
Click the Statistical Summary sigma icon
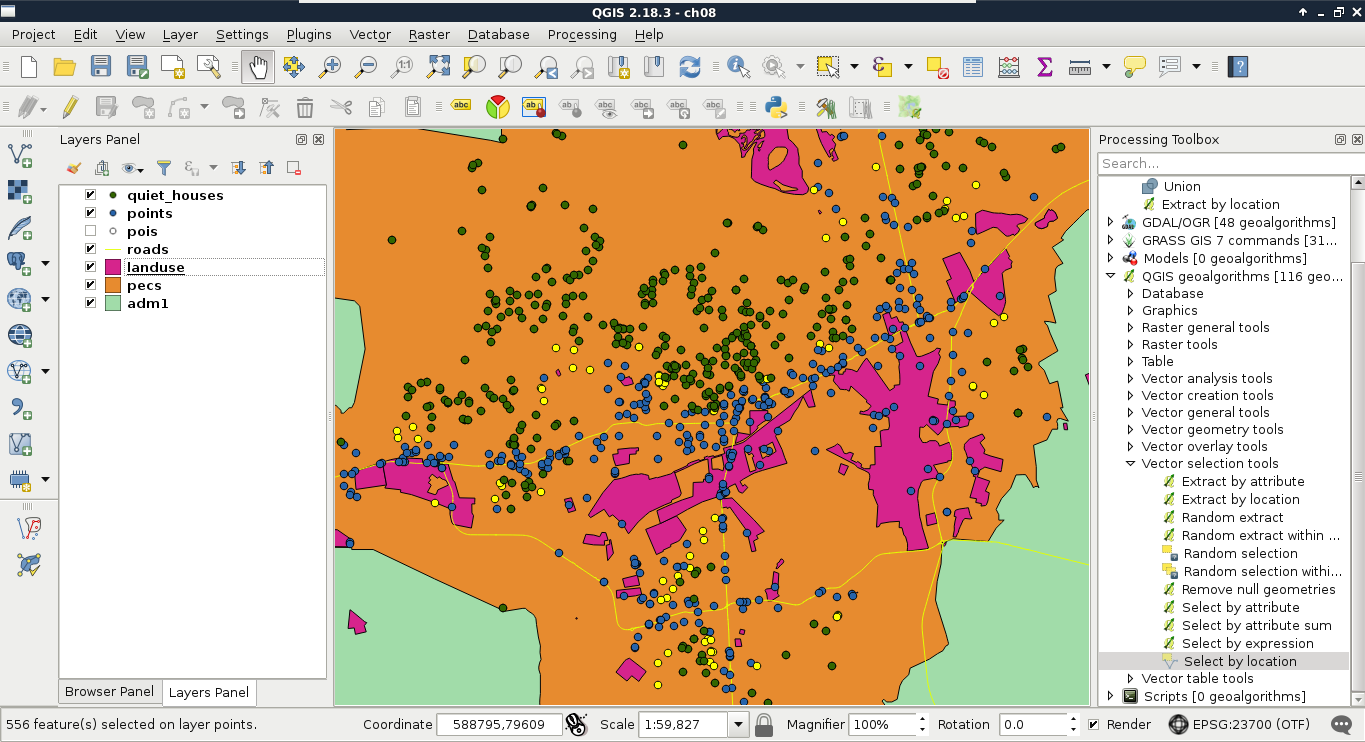[x=1045, y=67]
